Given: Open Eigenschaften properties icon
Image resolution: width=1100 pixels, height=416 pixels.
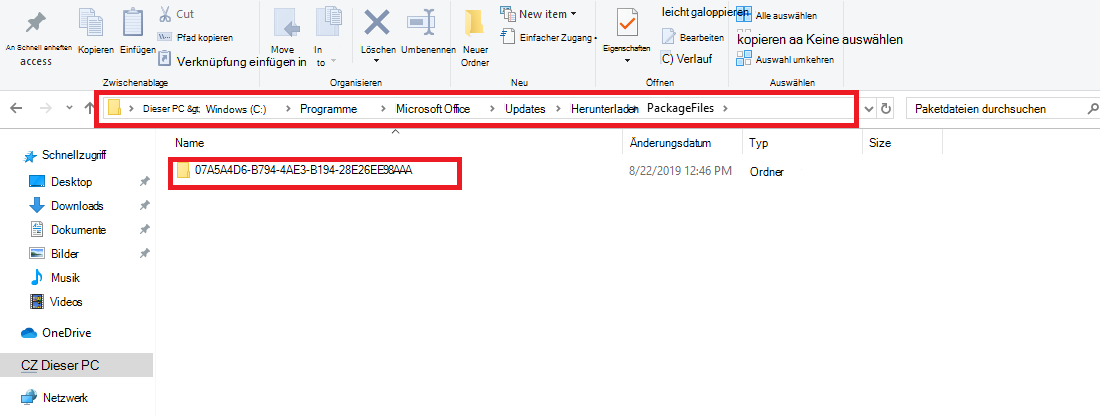Looking at the screenshot, I should (627, 22).
